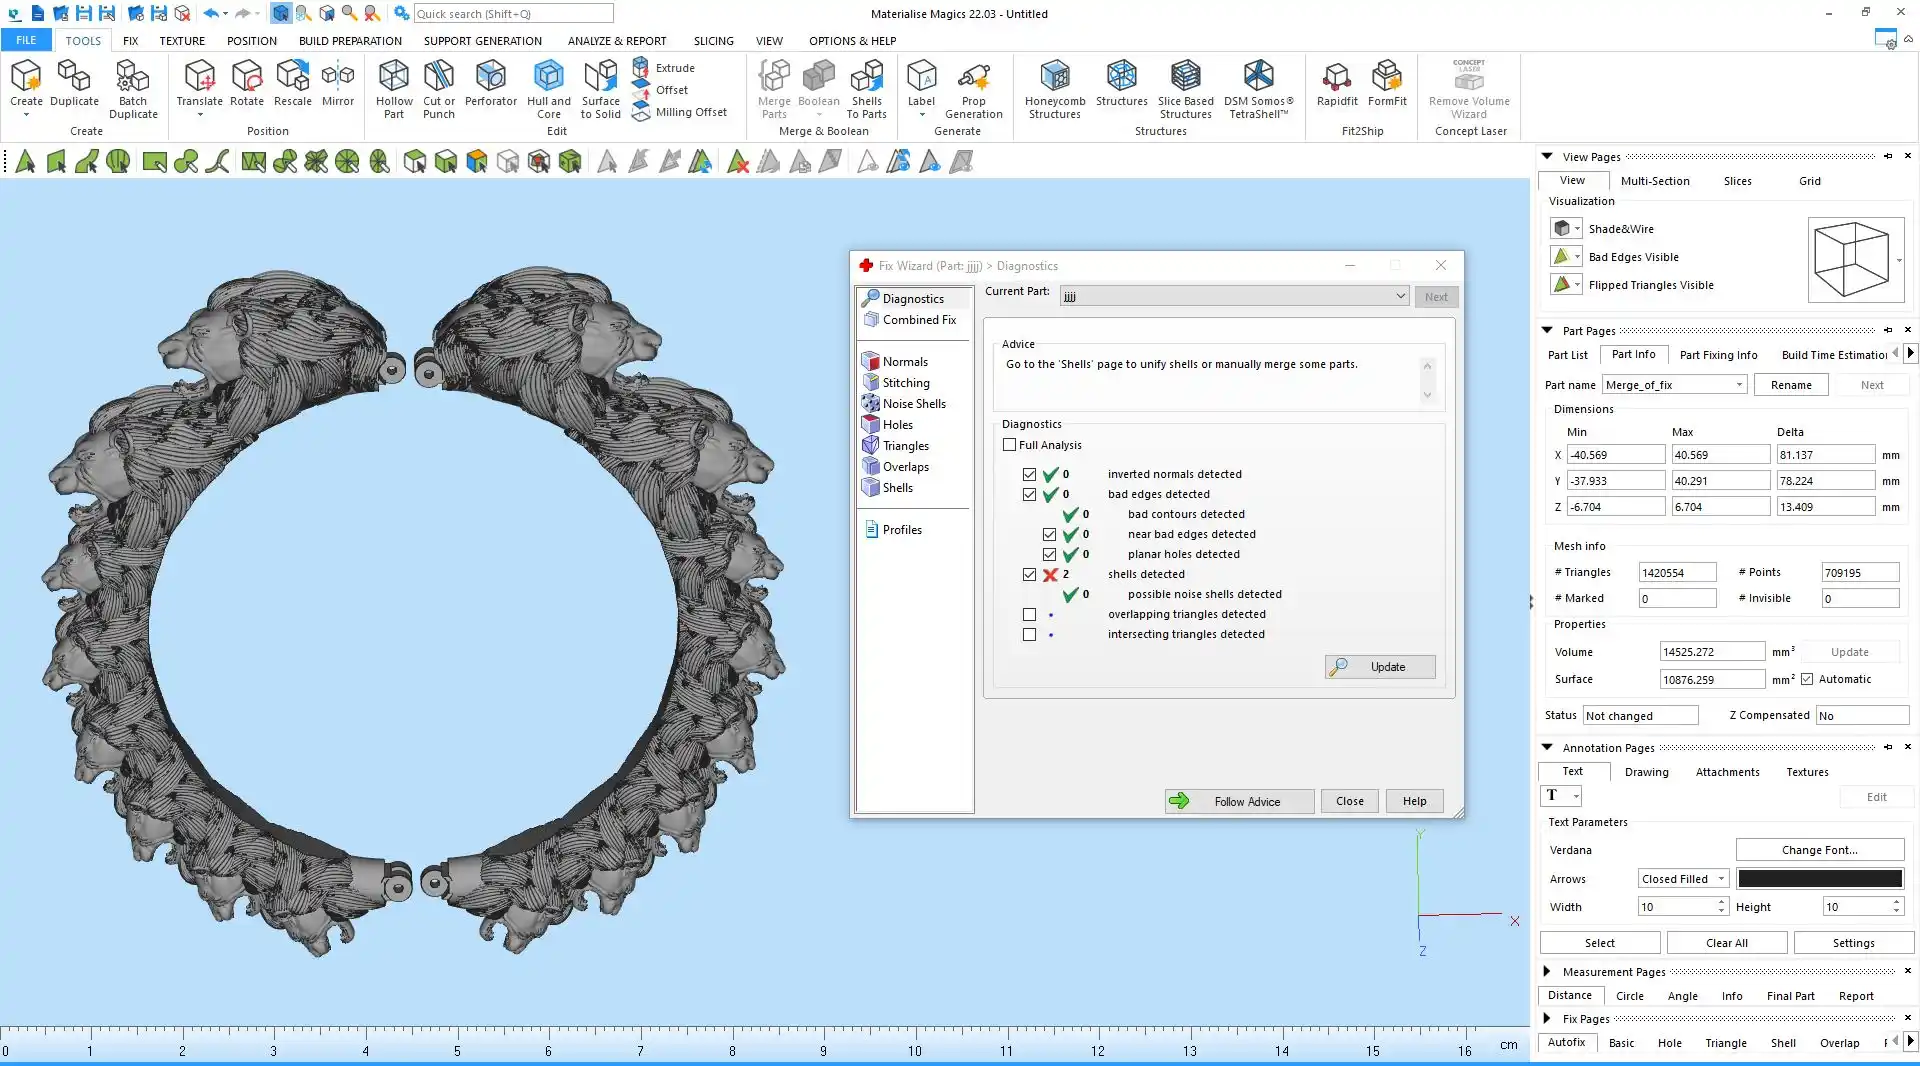Expand the Measurement Pages panel

point(1547,971)
